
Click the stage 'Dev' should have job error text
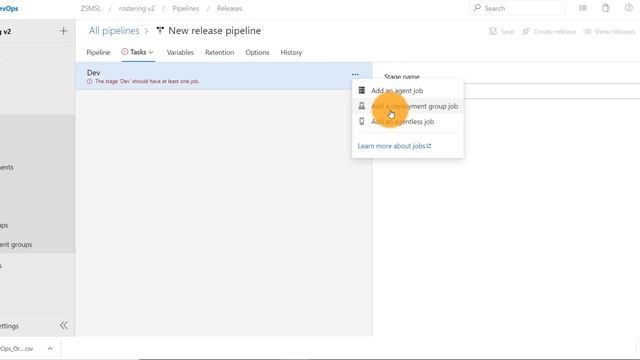pyautogui.click(x=147, y=81)
